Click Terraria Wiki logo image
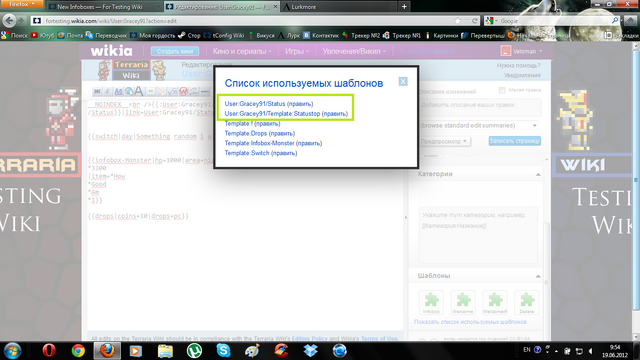The height and width of the screenshot is (360, 640). click(x=131, y=70)
